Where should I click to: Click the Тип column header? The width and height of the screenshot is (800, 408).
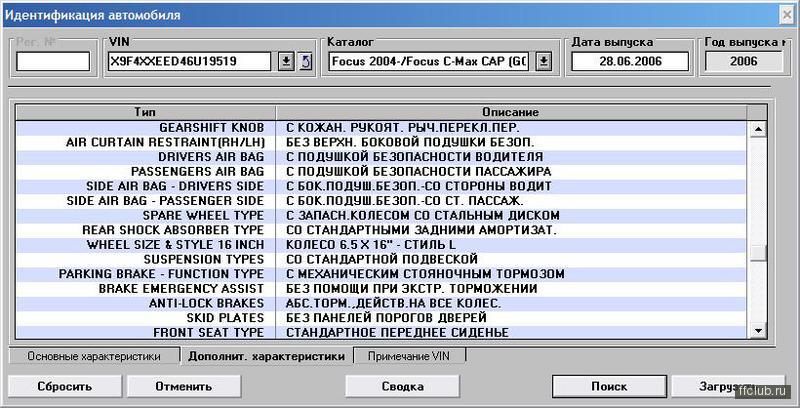click(145, 112)
